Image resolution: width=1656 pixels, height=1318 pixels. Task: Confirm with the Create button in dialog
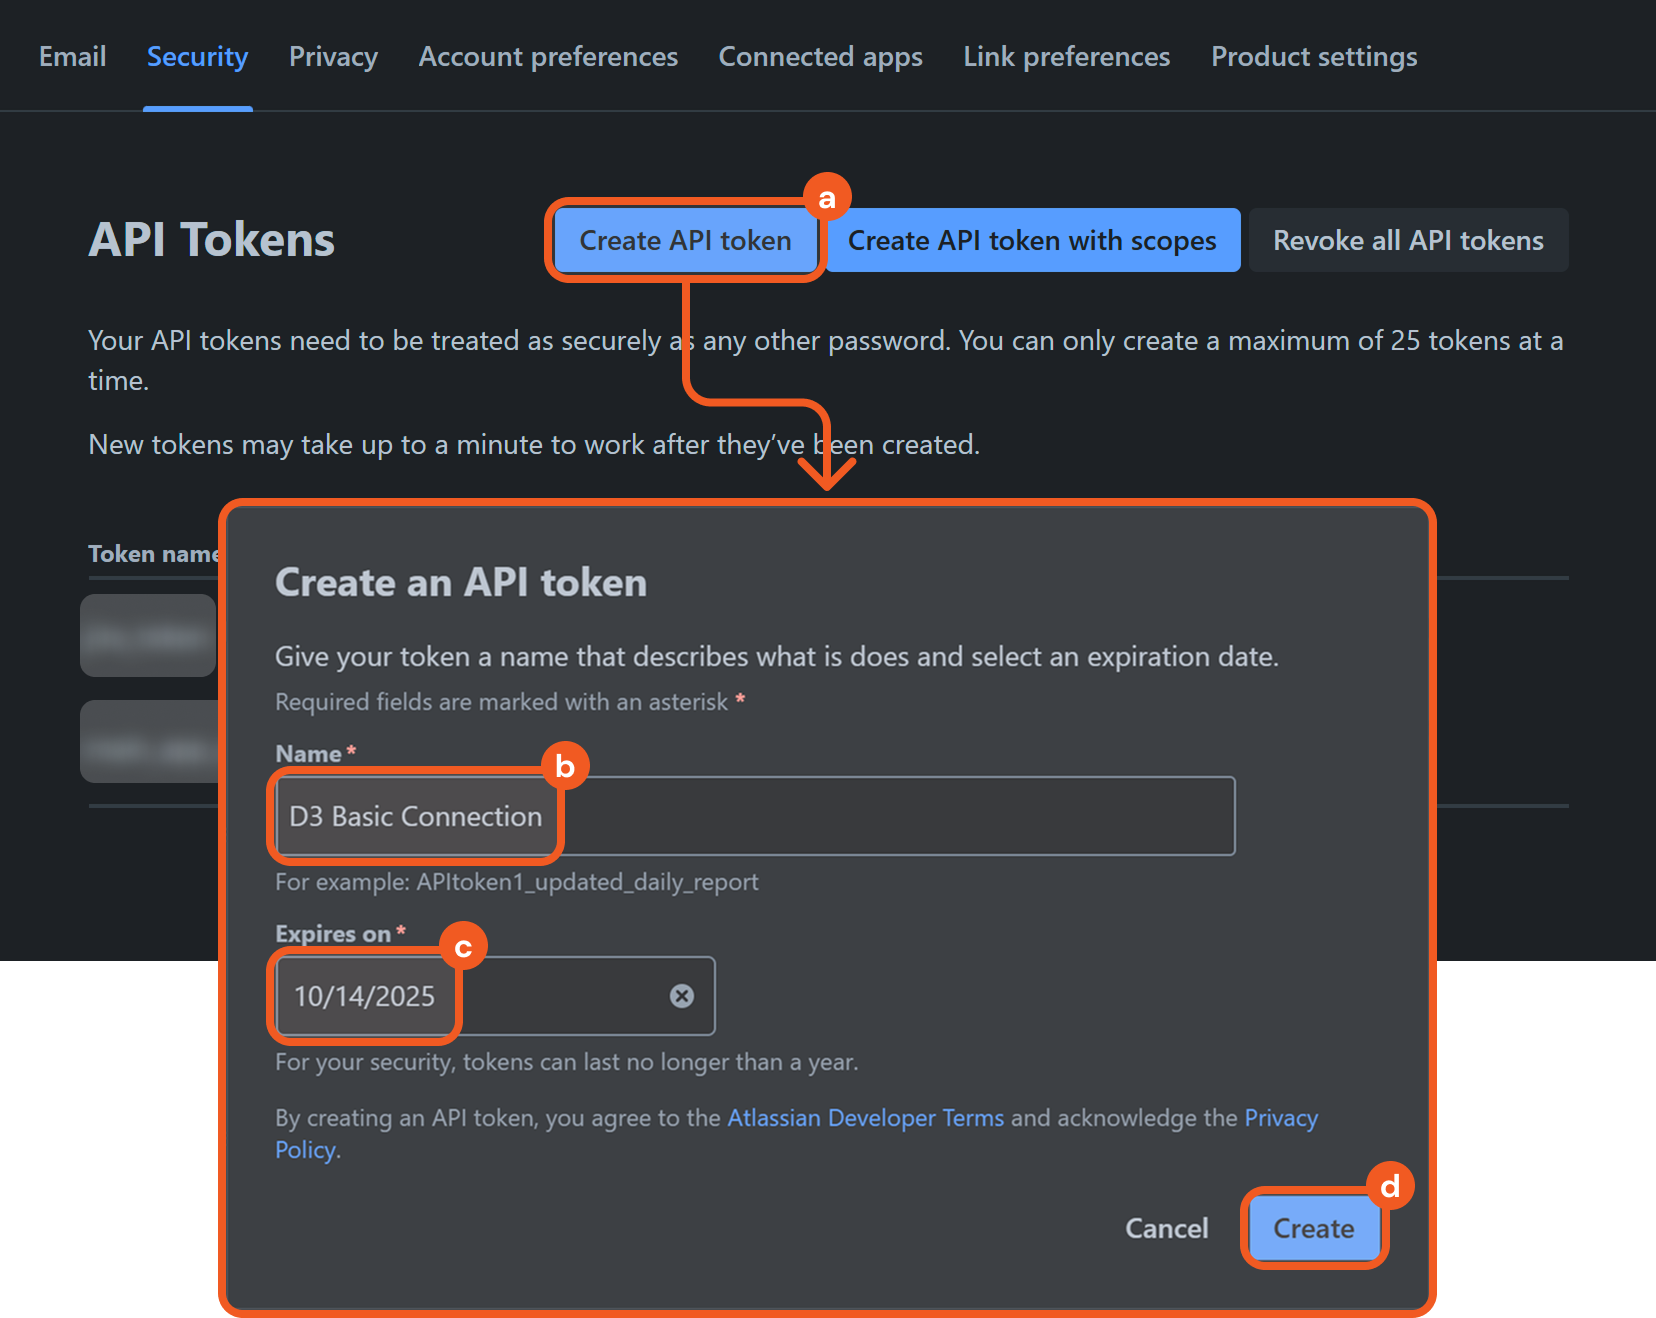pyautogui.click(x=1313, y=1228)
